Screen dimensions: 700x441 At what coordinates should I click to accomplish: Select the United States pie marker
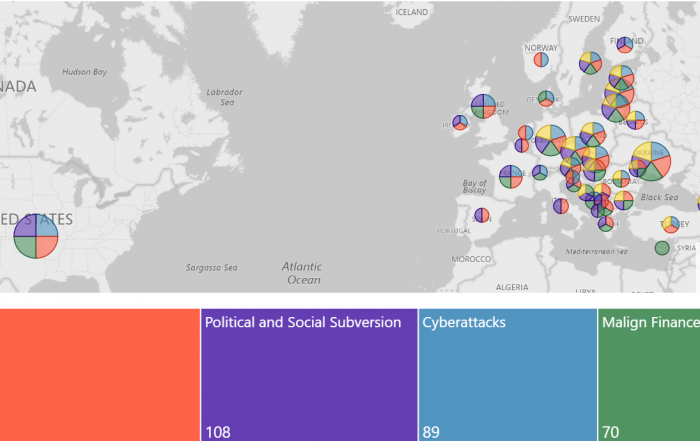point(36,236)
